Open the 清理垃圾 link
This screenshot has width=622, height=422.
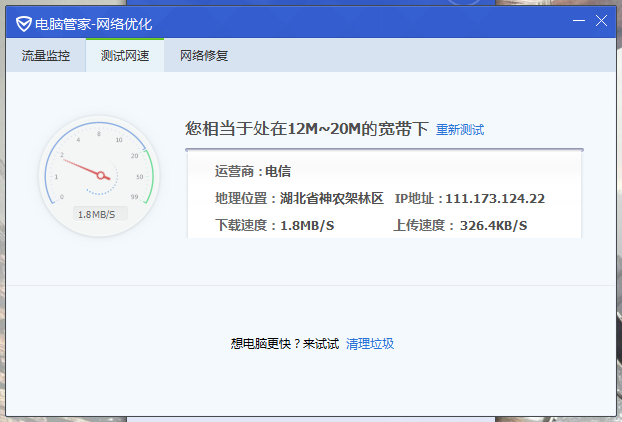tap(370, 343)
